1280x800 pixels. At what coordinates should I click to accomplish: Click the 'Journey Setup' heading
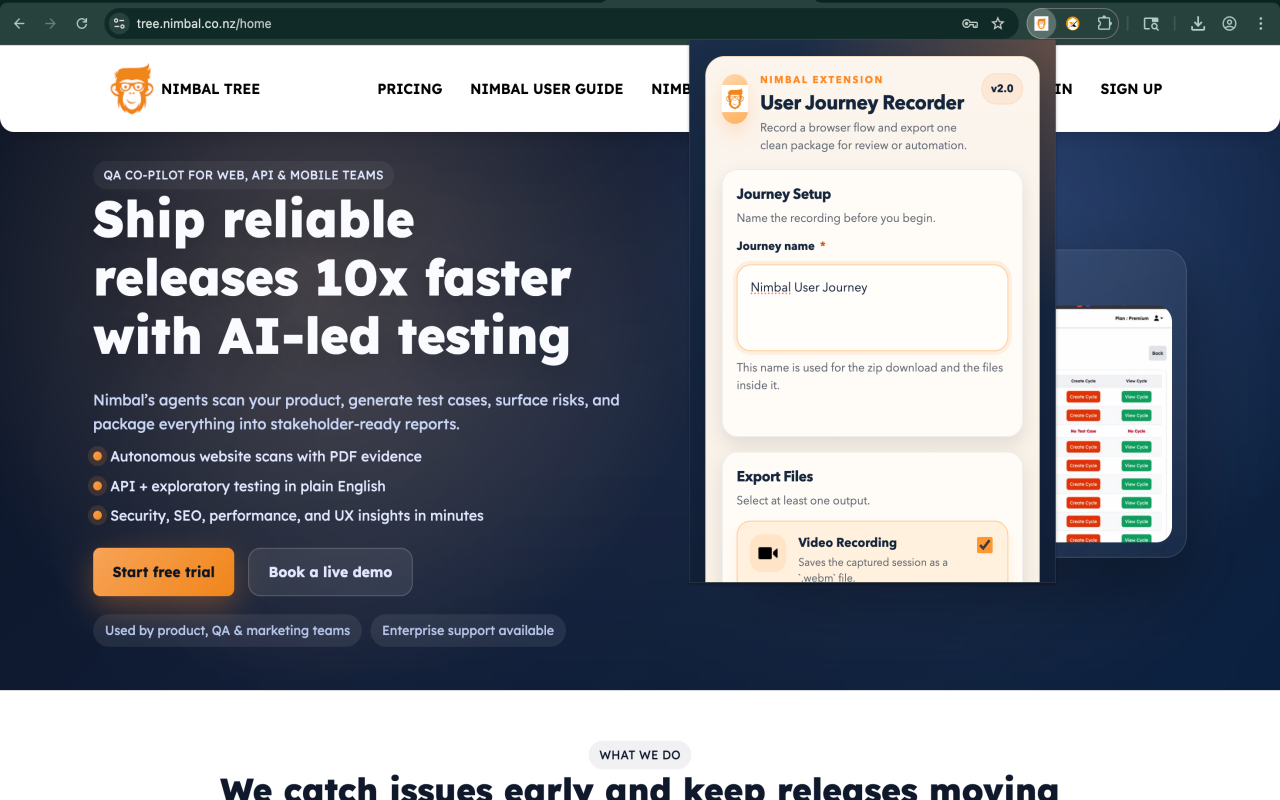coord(784,194)
